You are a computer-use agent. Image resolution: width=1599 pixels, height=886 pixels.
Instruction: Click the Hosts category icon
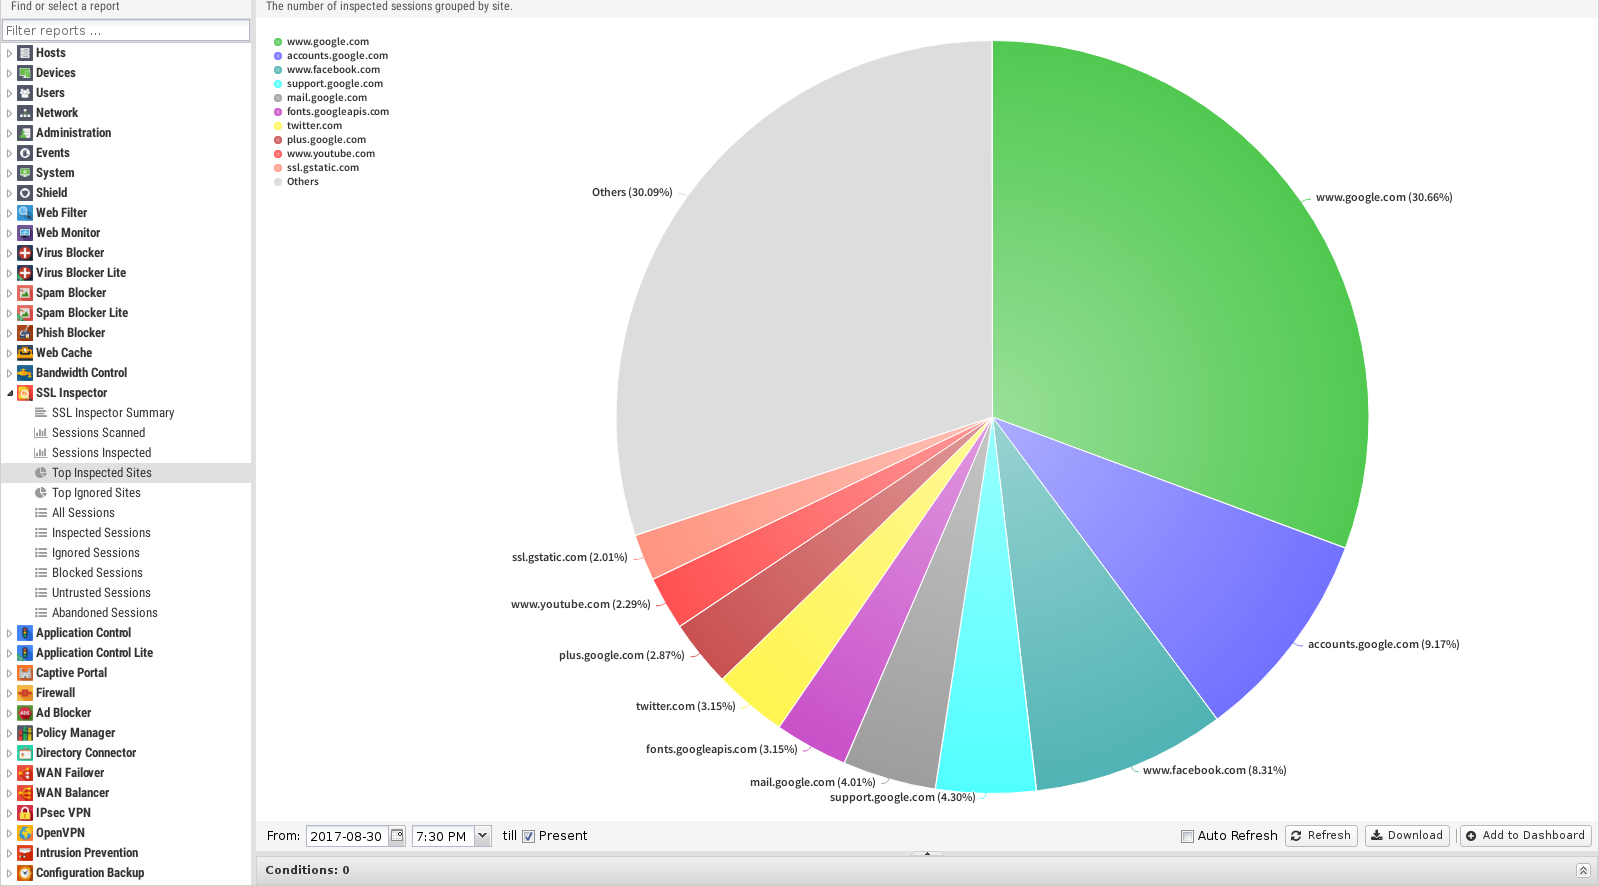[25, 53]
